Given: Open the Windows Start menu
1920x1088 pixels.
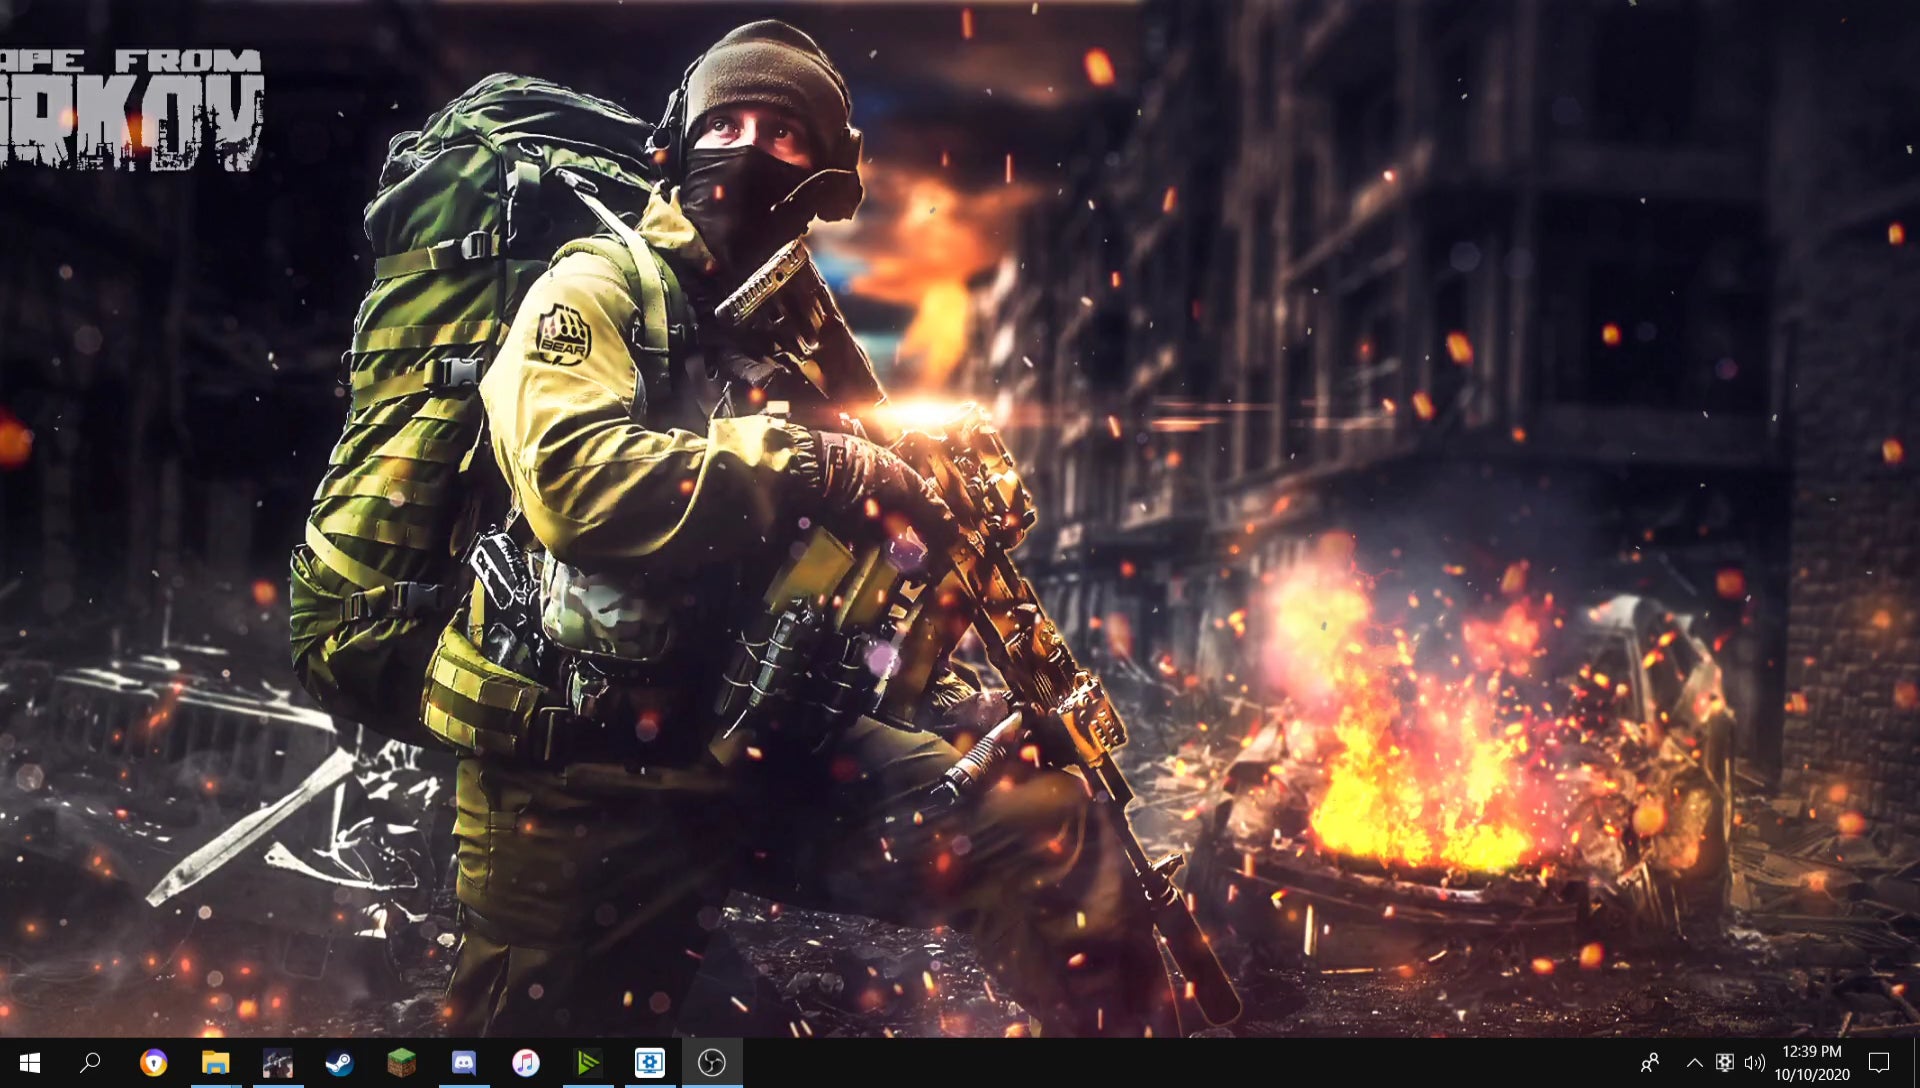Looking at the screenshot, I should point(29,1063).
